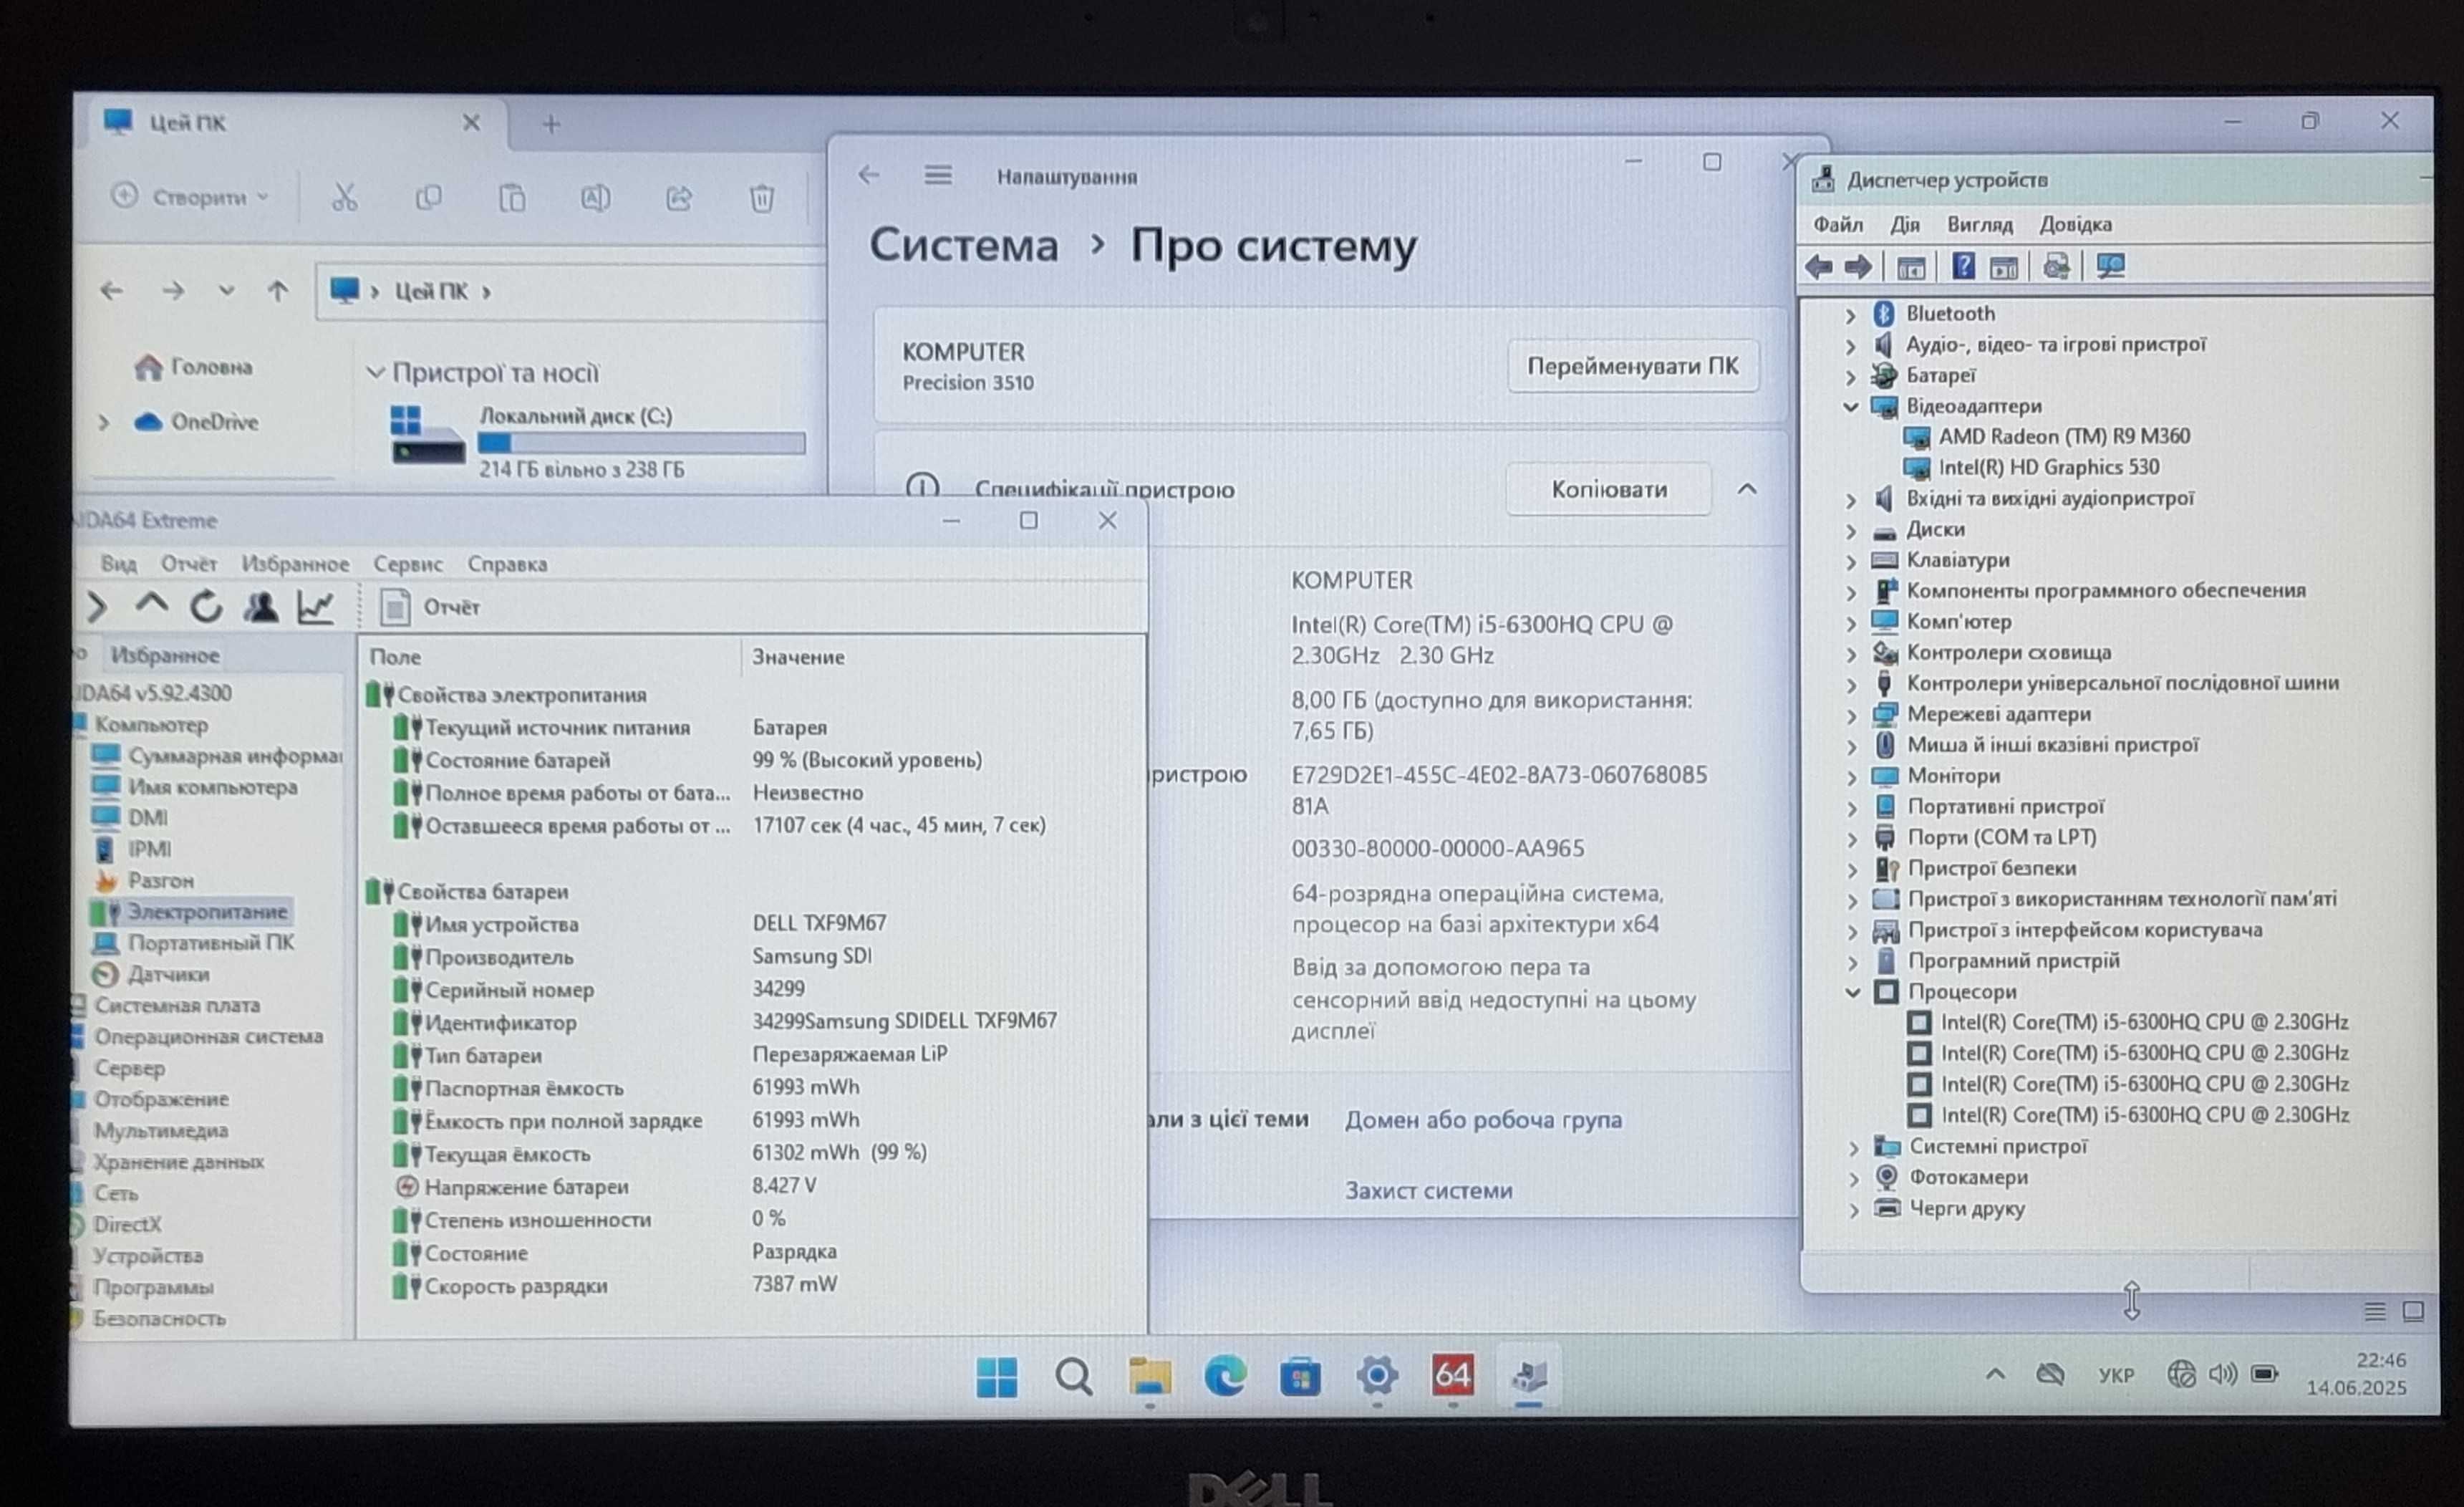
Task: Open the Захист системи link
Action: pos(1428,1190)
